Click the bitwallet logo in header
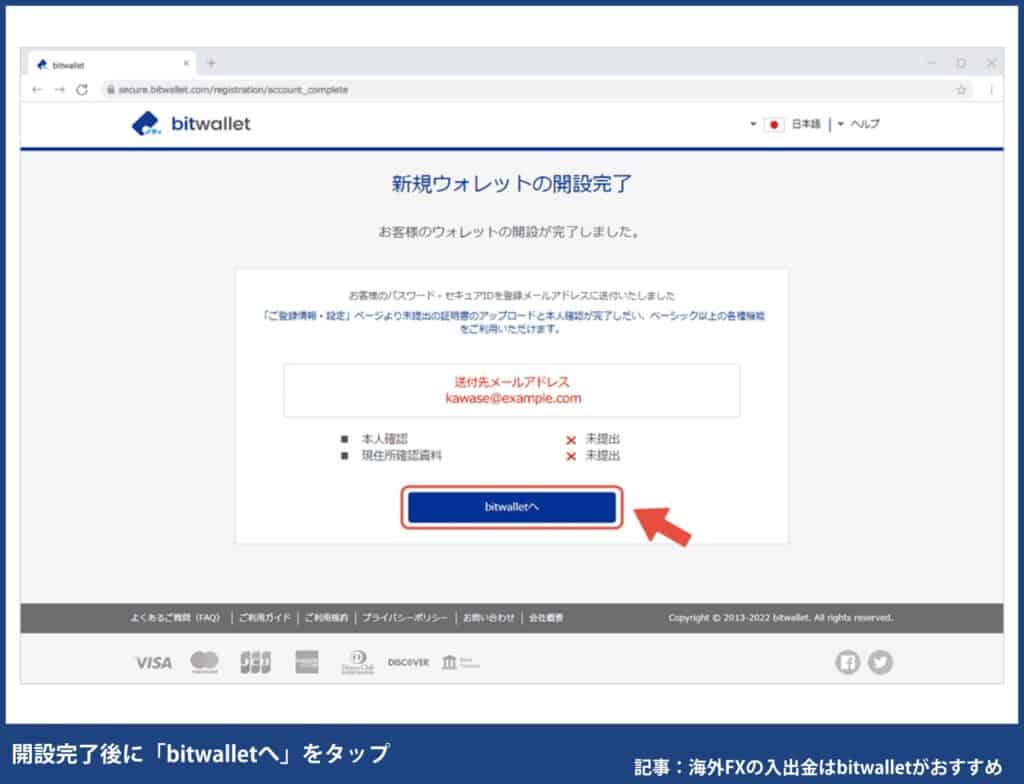 [191, 123]
